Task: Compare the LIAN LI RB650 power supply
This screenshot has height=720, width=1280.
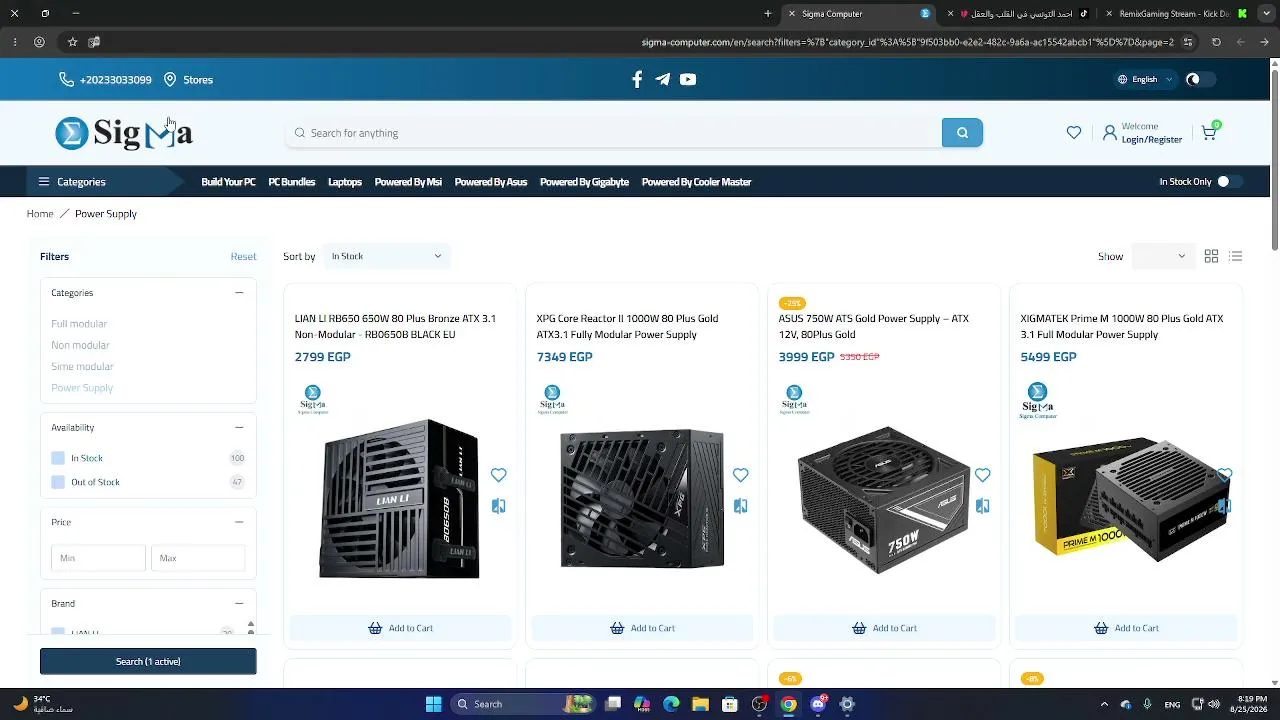Action: pyautogui.click(x=498, y=506)
